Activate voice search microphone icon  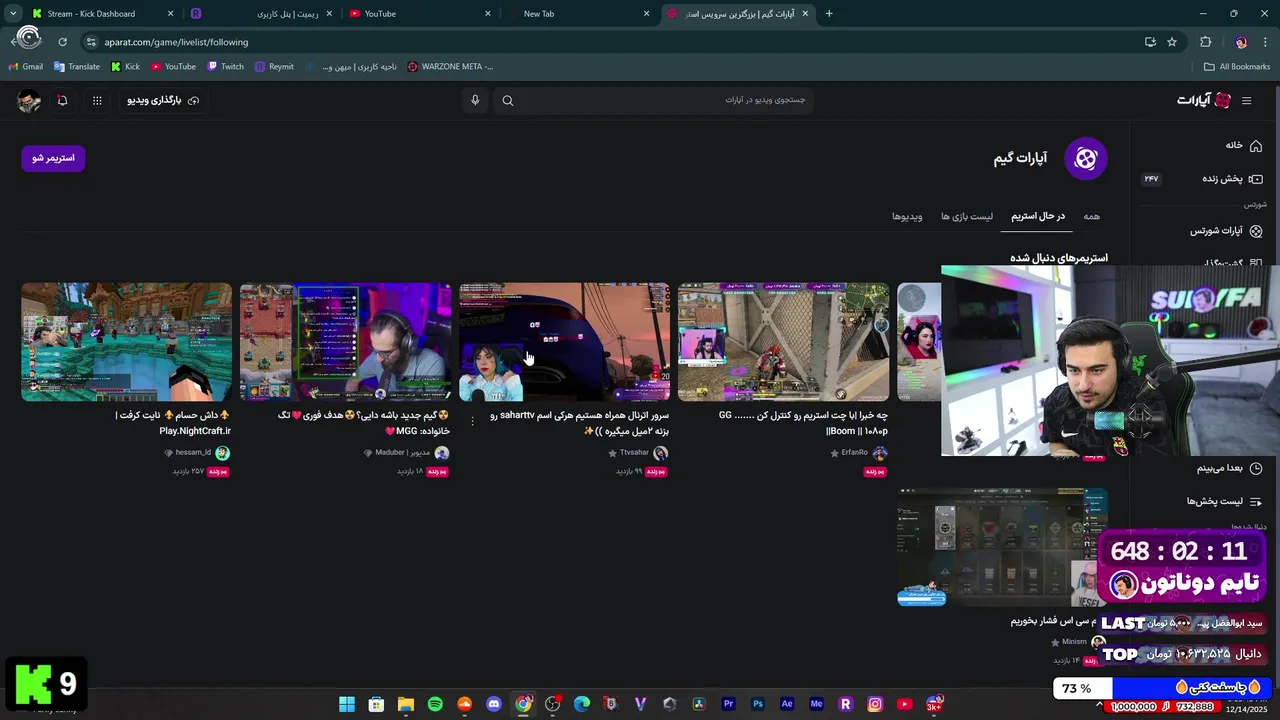[x=475, y=100]
